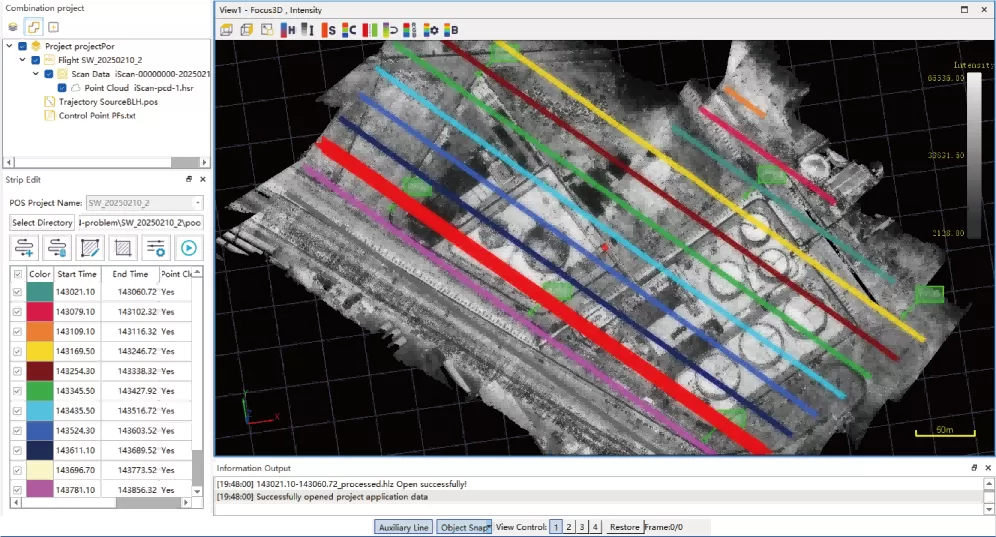Click the strip settings icon with gear
The height and width of the screenshot is (537, 996).
pos(155,248)
